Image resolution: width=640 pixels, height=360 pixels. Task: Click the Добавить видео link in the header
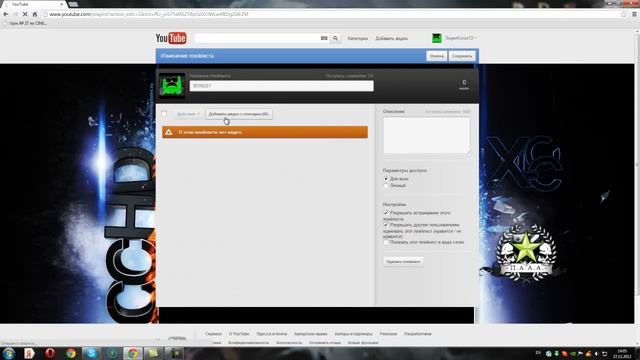(x=391, y=38)
